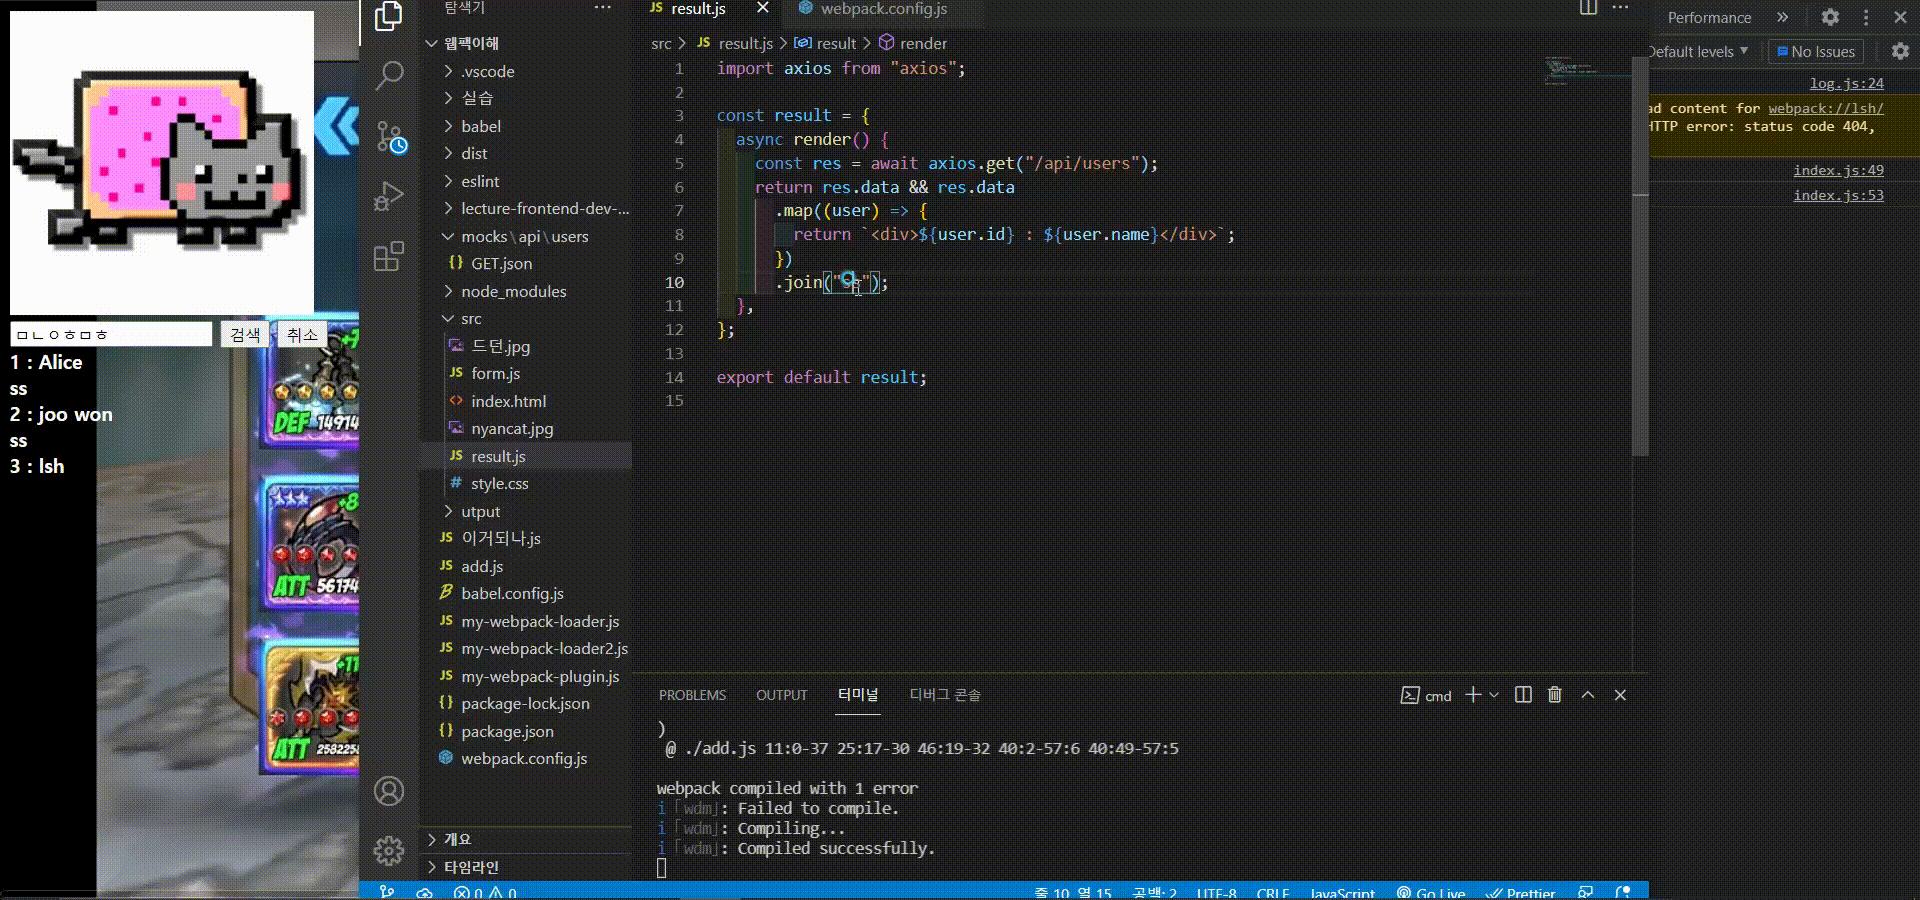Image resolution: width=1920 pixels, height=900 pixels.
Task: Open the Run and Debug view icon
Action: (x=388, y=196)
